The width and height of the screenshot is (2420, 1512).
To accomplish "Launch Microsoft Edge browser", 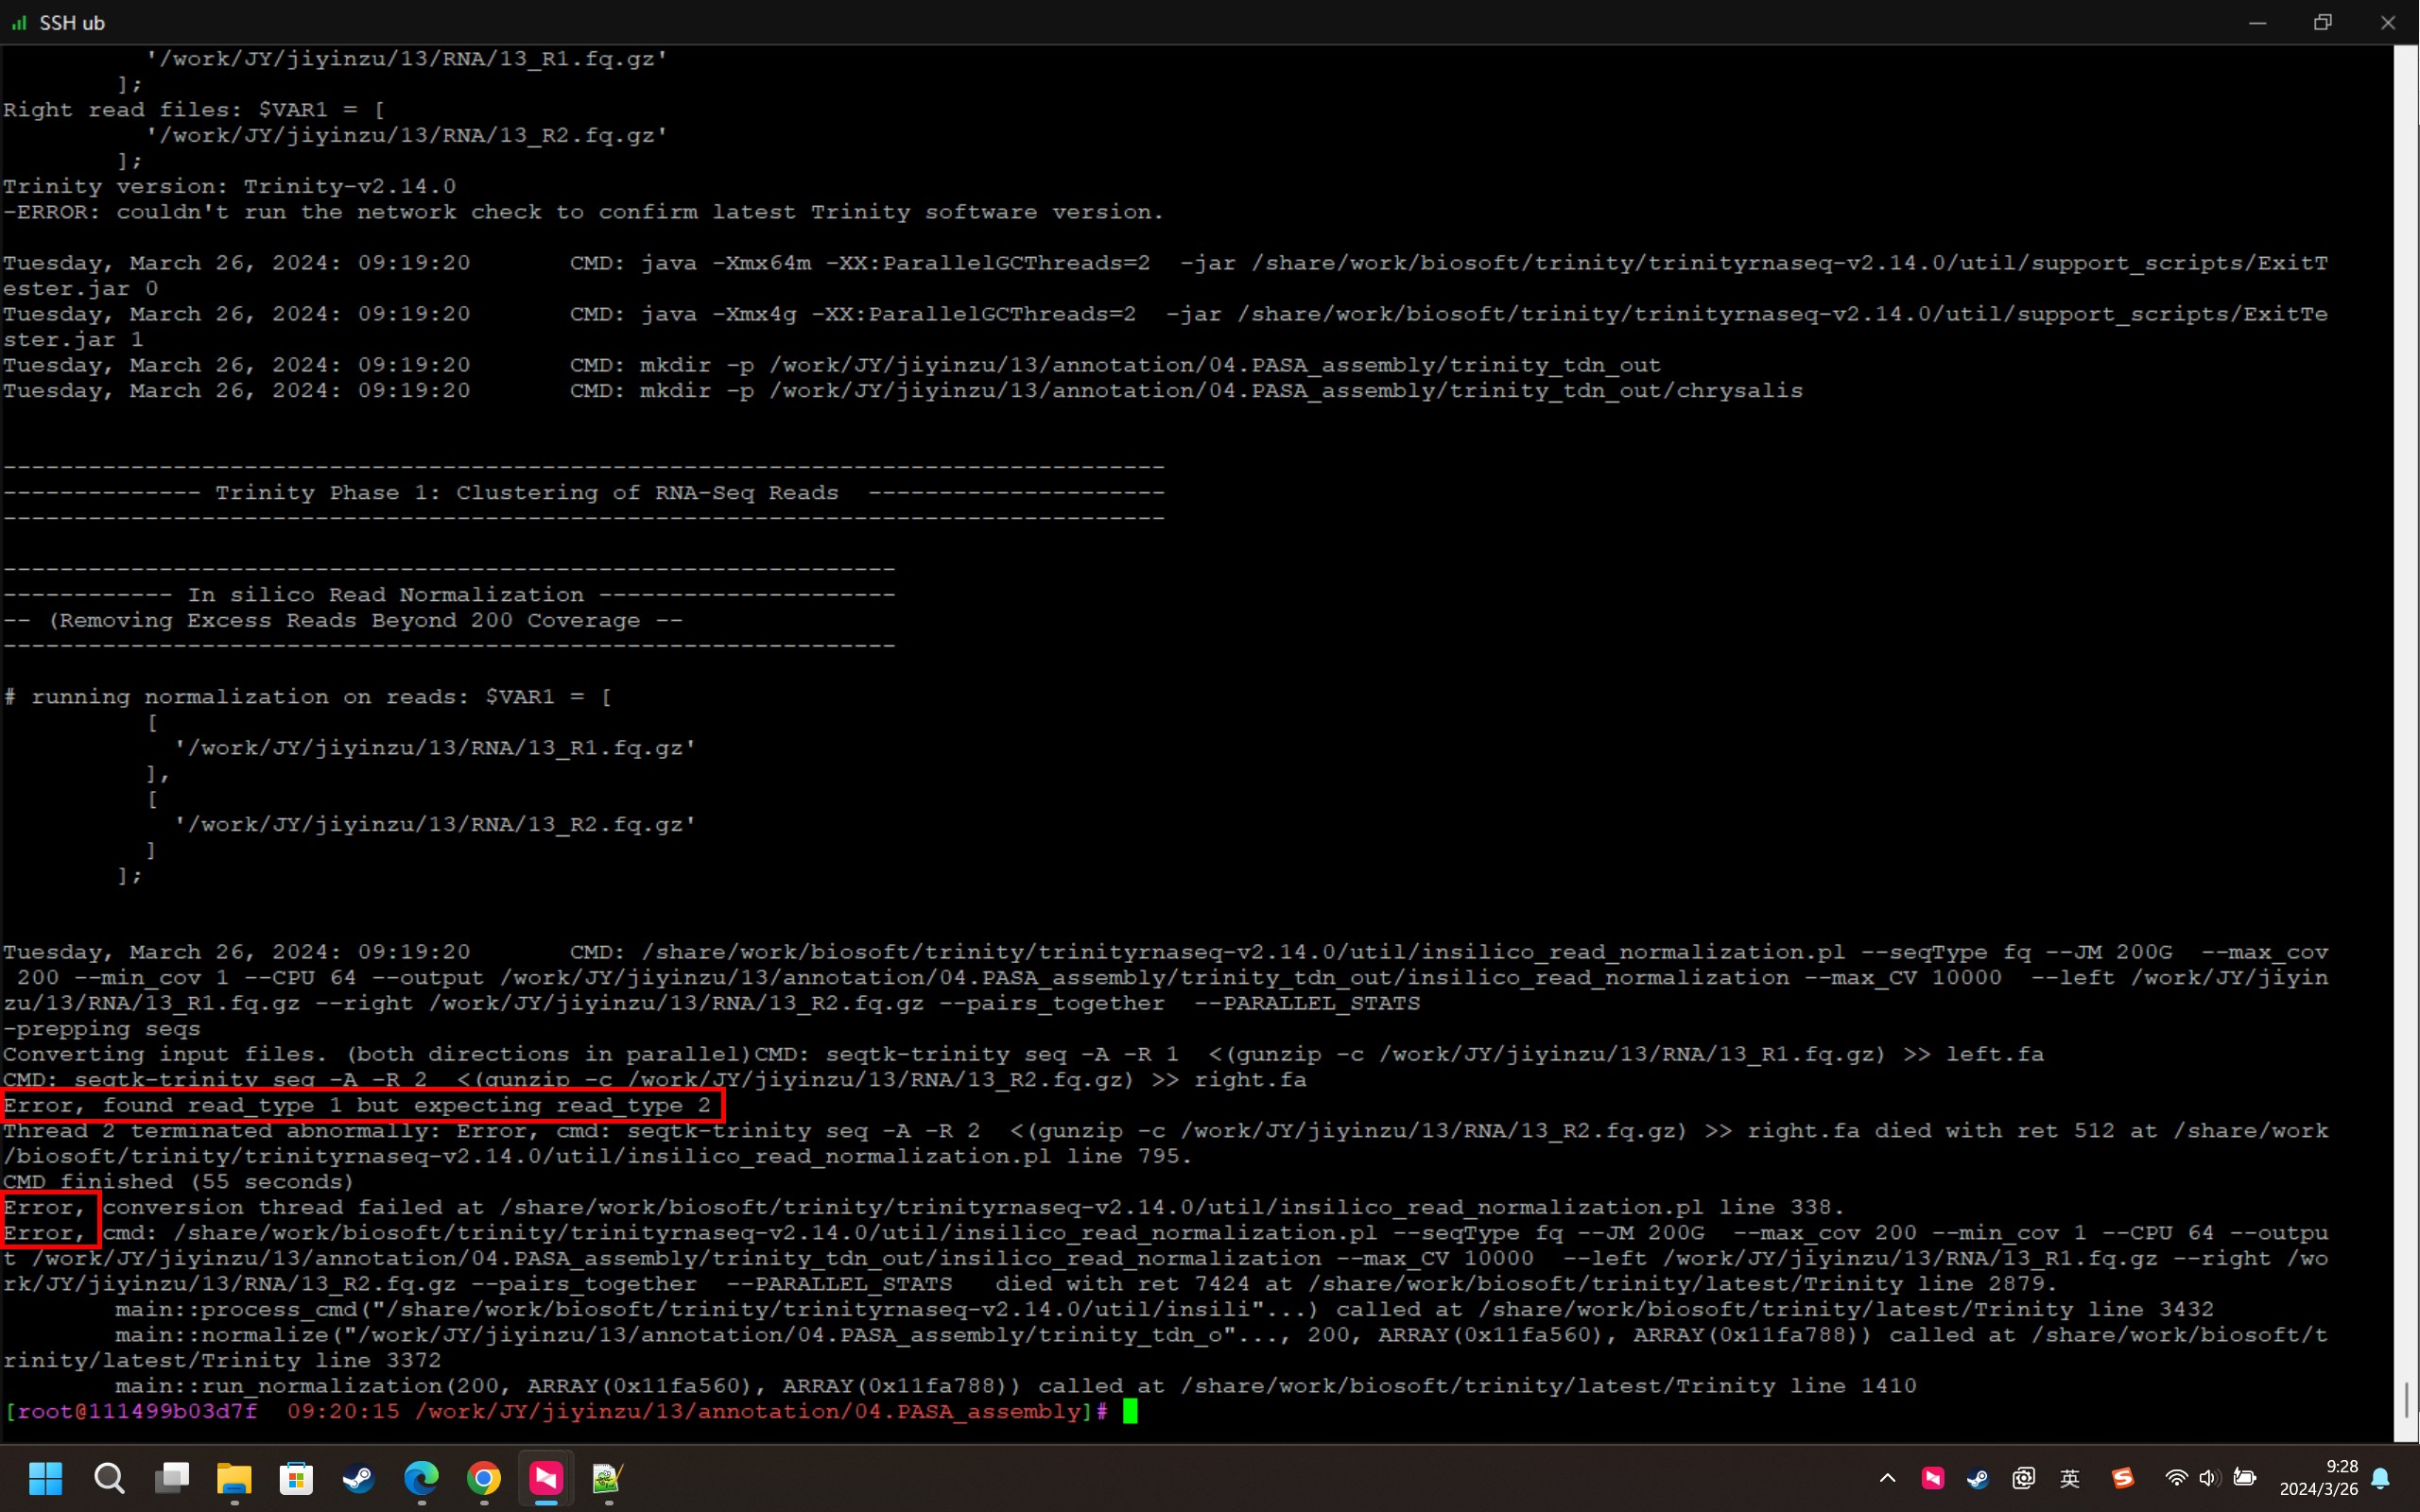I will coord(421,1477).
